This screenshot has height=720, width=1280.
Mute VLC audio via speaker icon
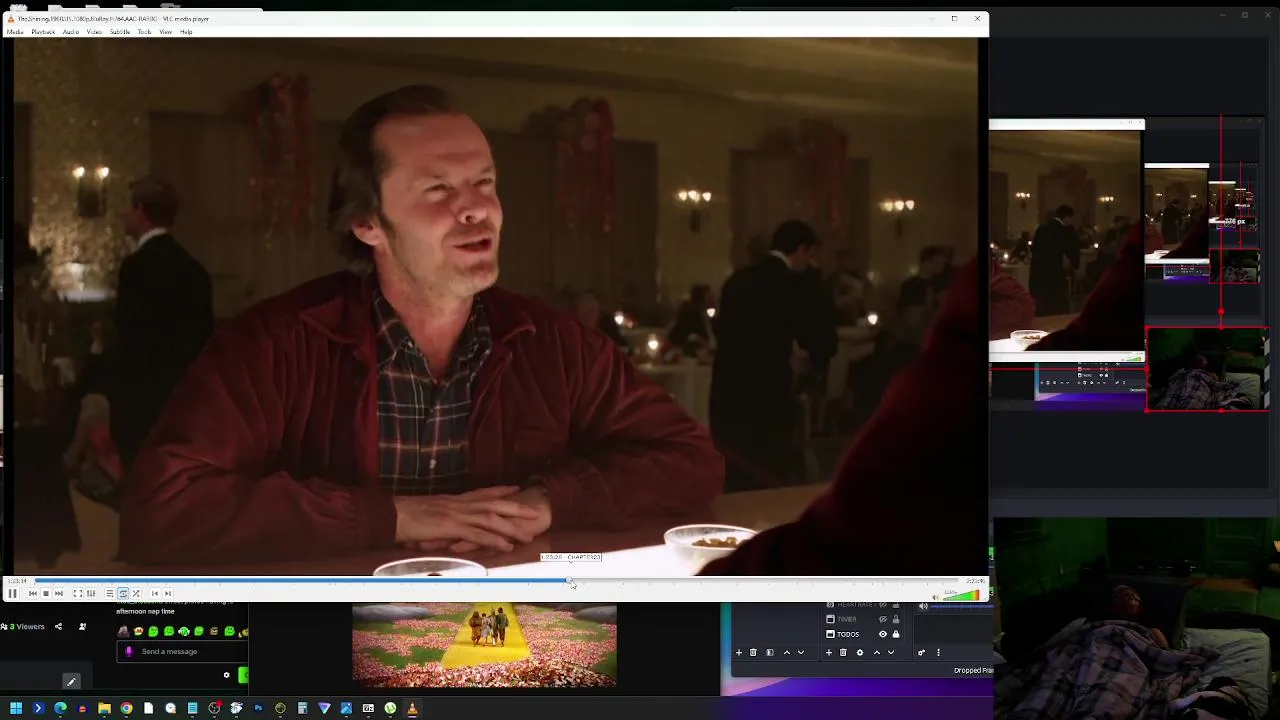tap(936, 597)
